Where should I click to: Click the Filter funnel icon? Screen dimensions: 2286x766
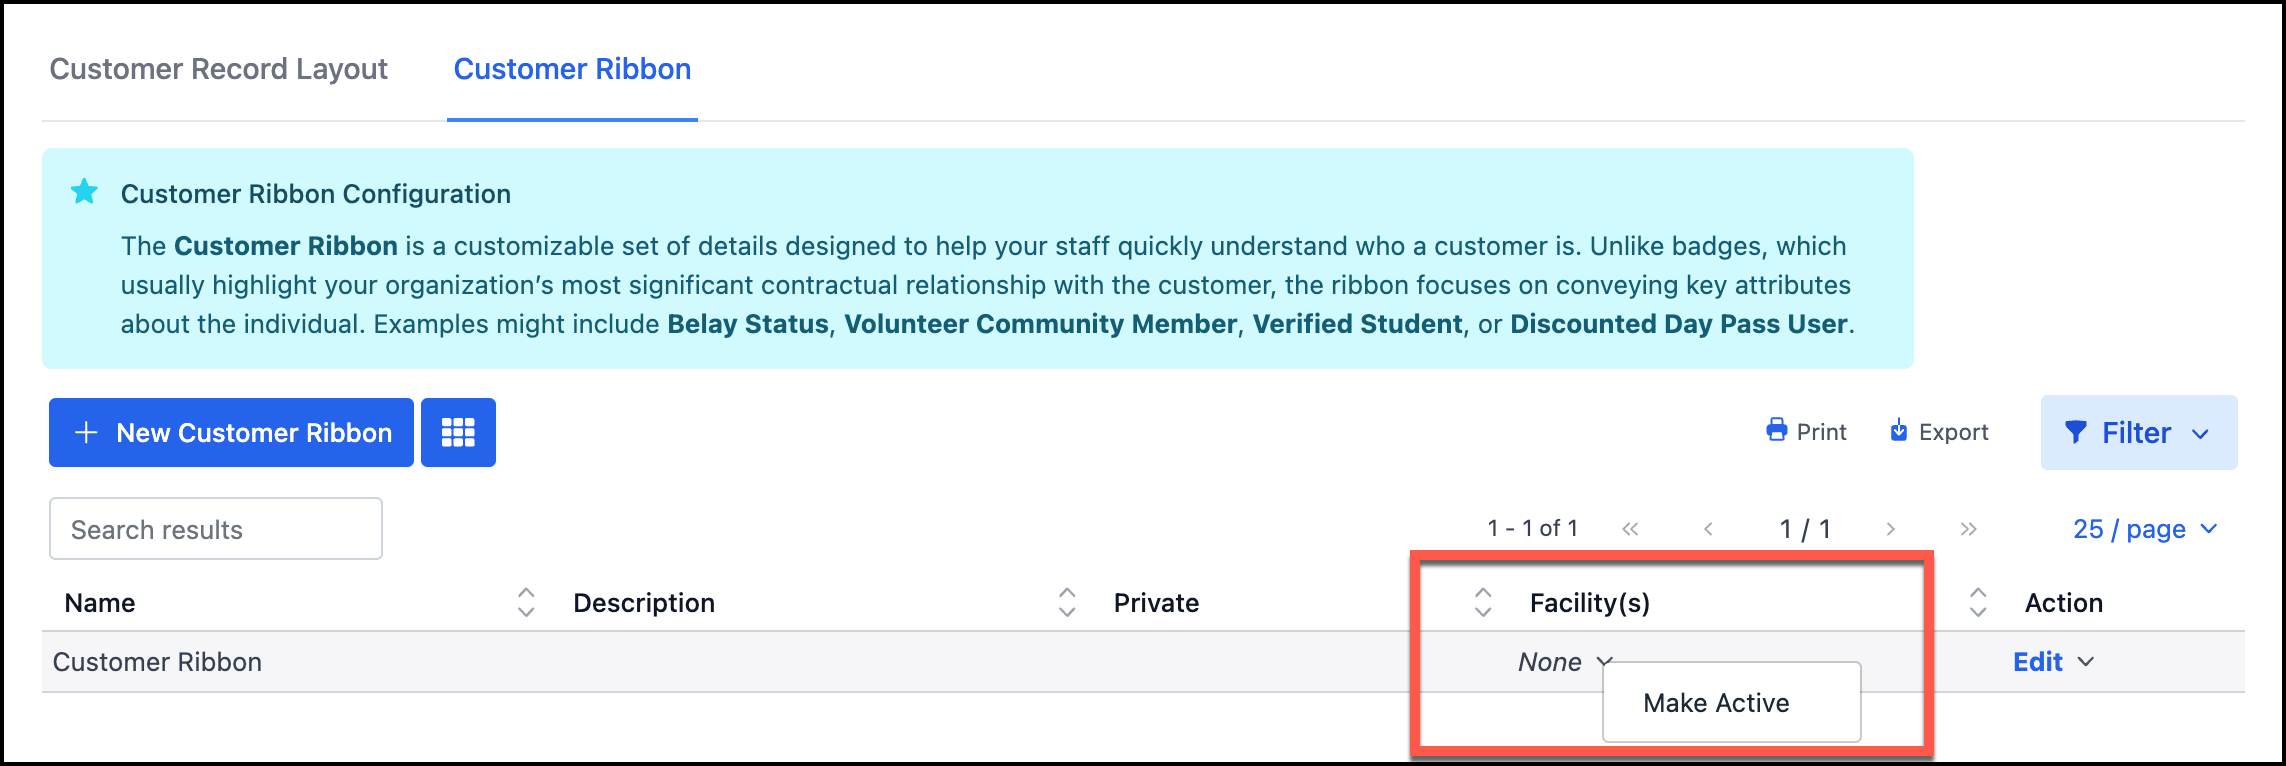tap(2076, 432)
